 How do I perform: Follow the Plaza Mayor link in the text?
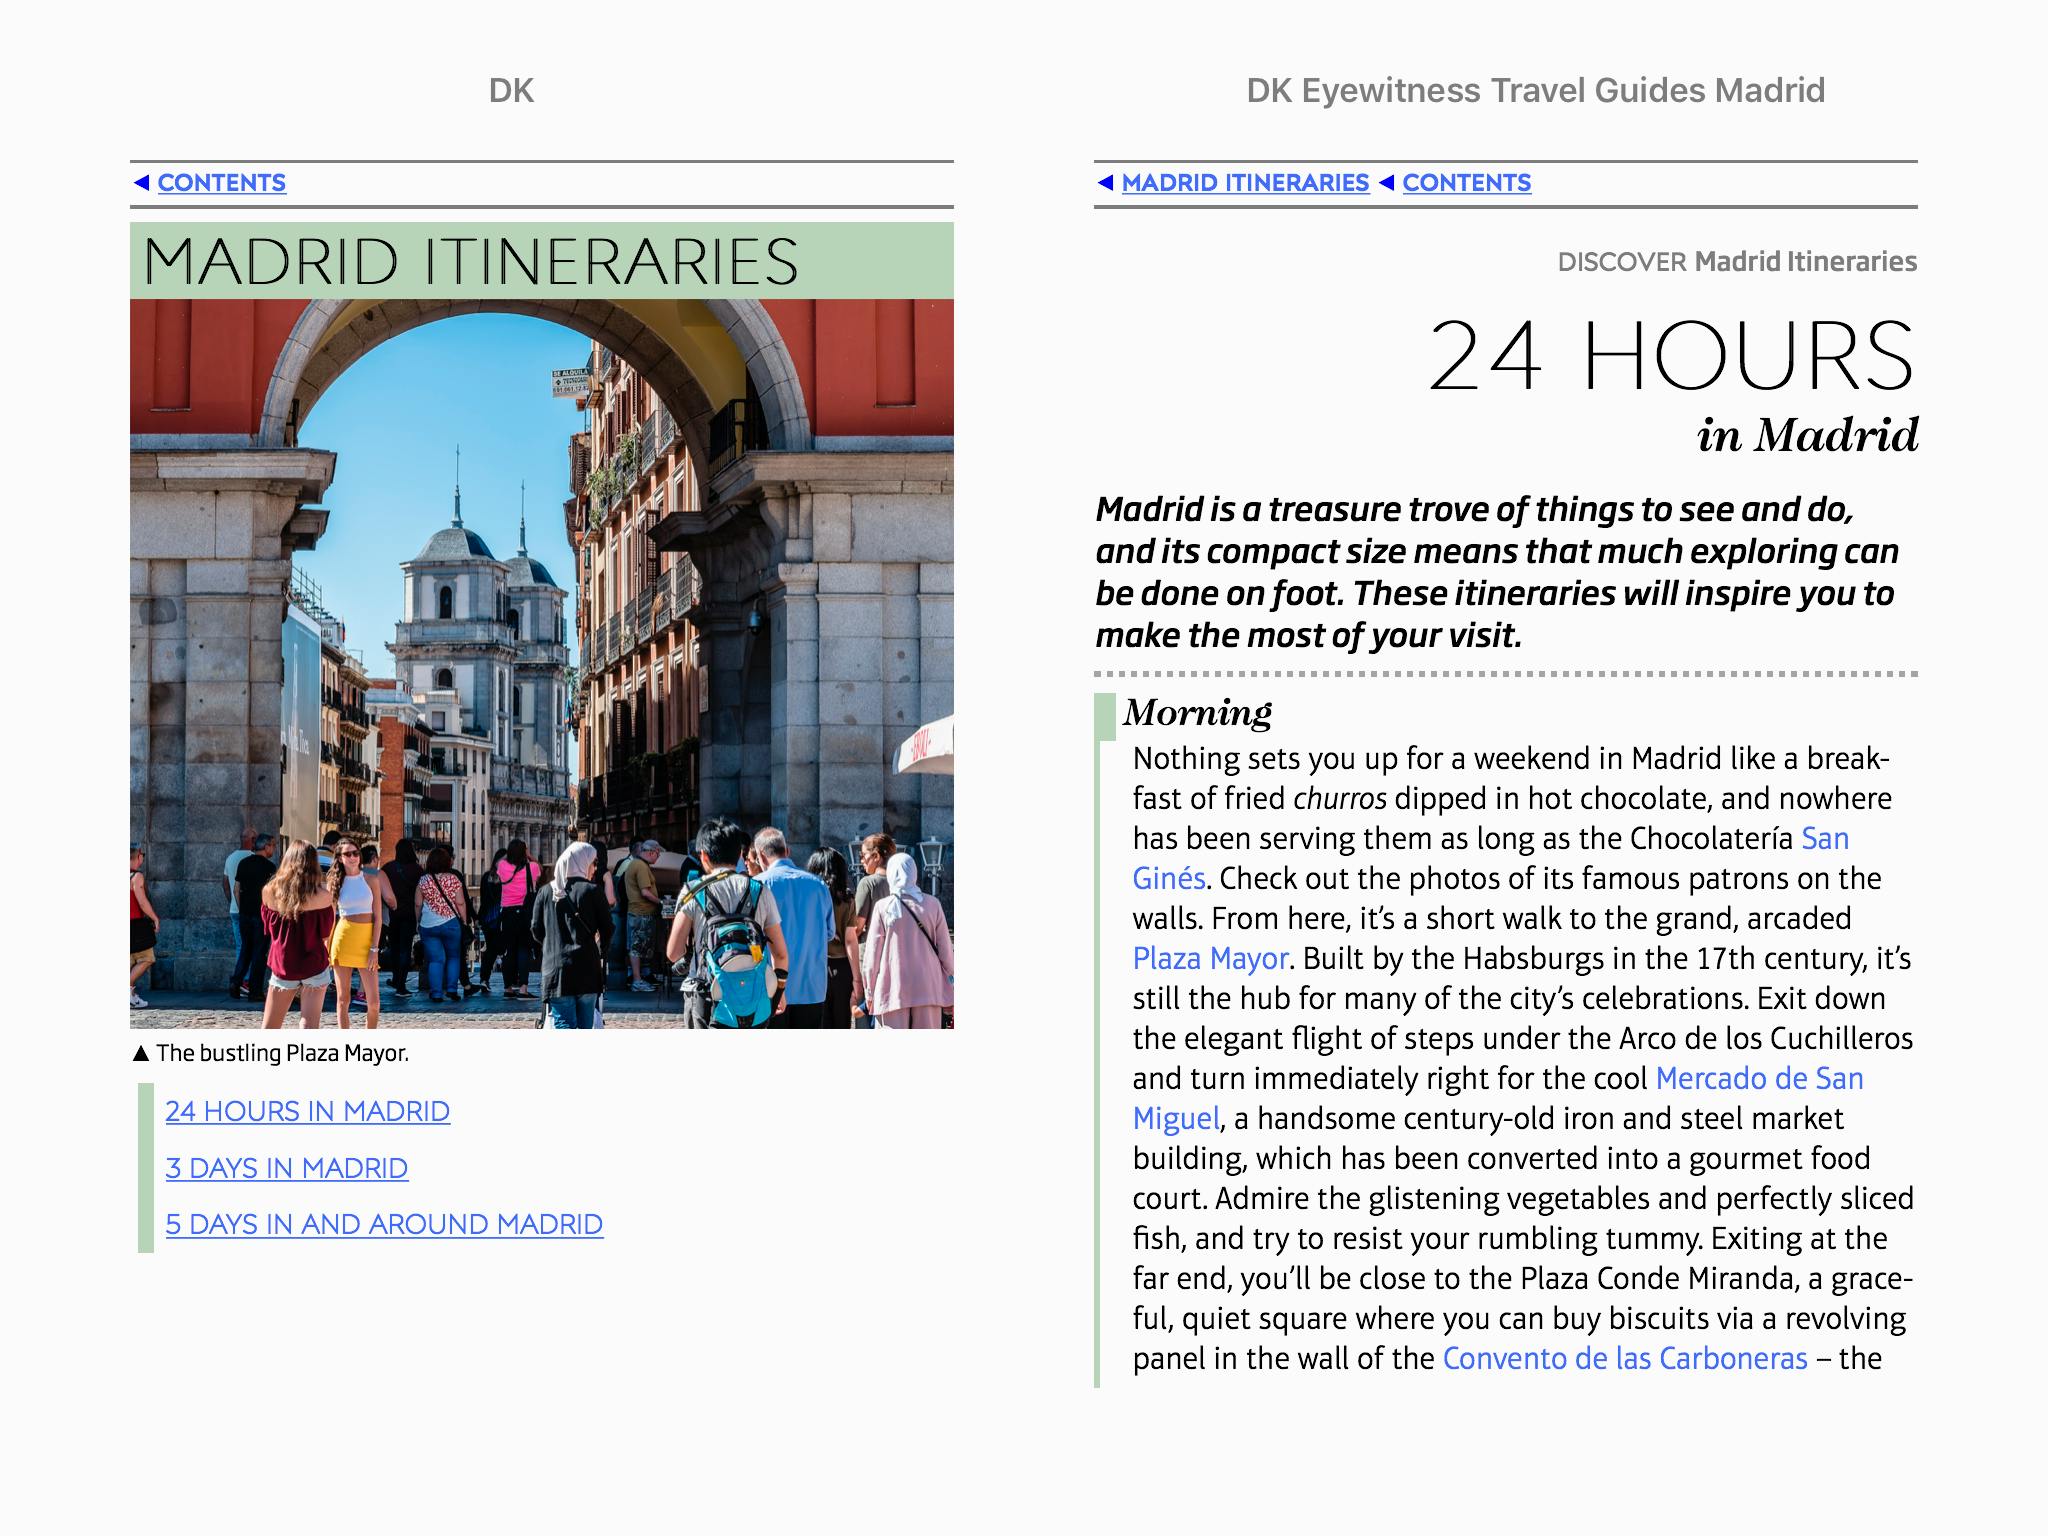(x=1210, y=958)
